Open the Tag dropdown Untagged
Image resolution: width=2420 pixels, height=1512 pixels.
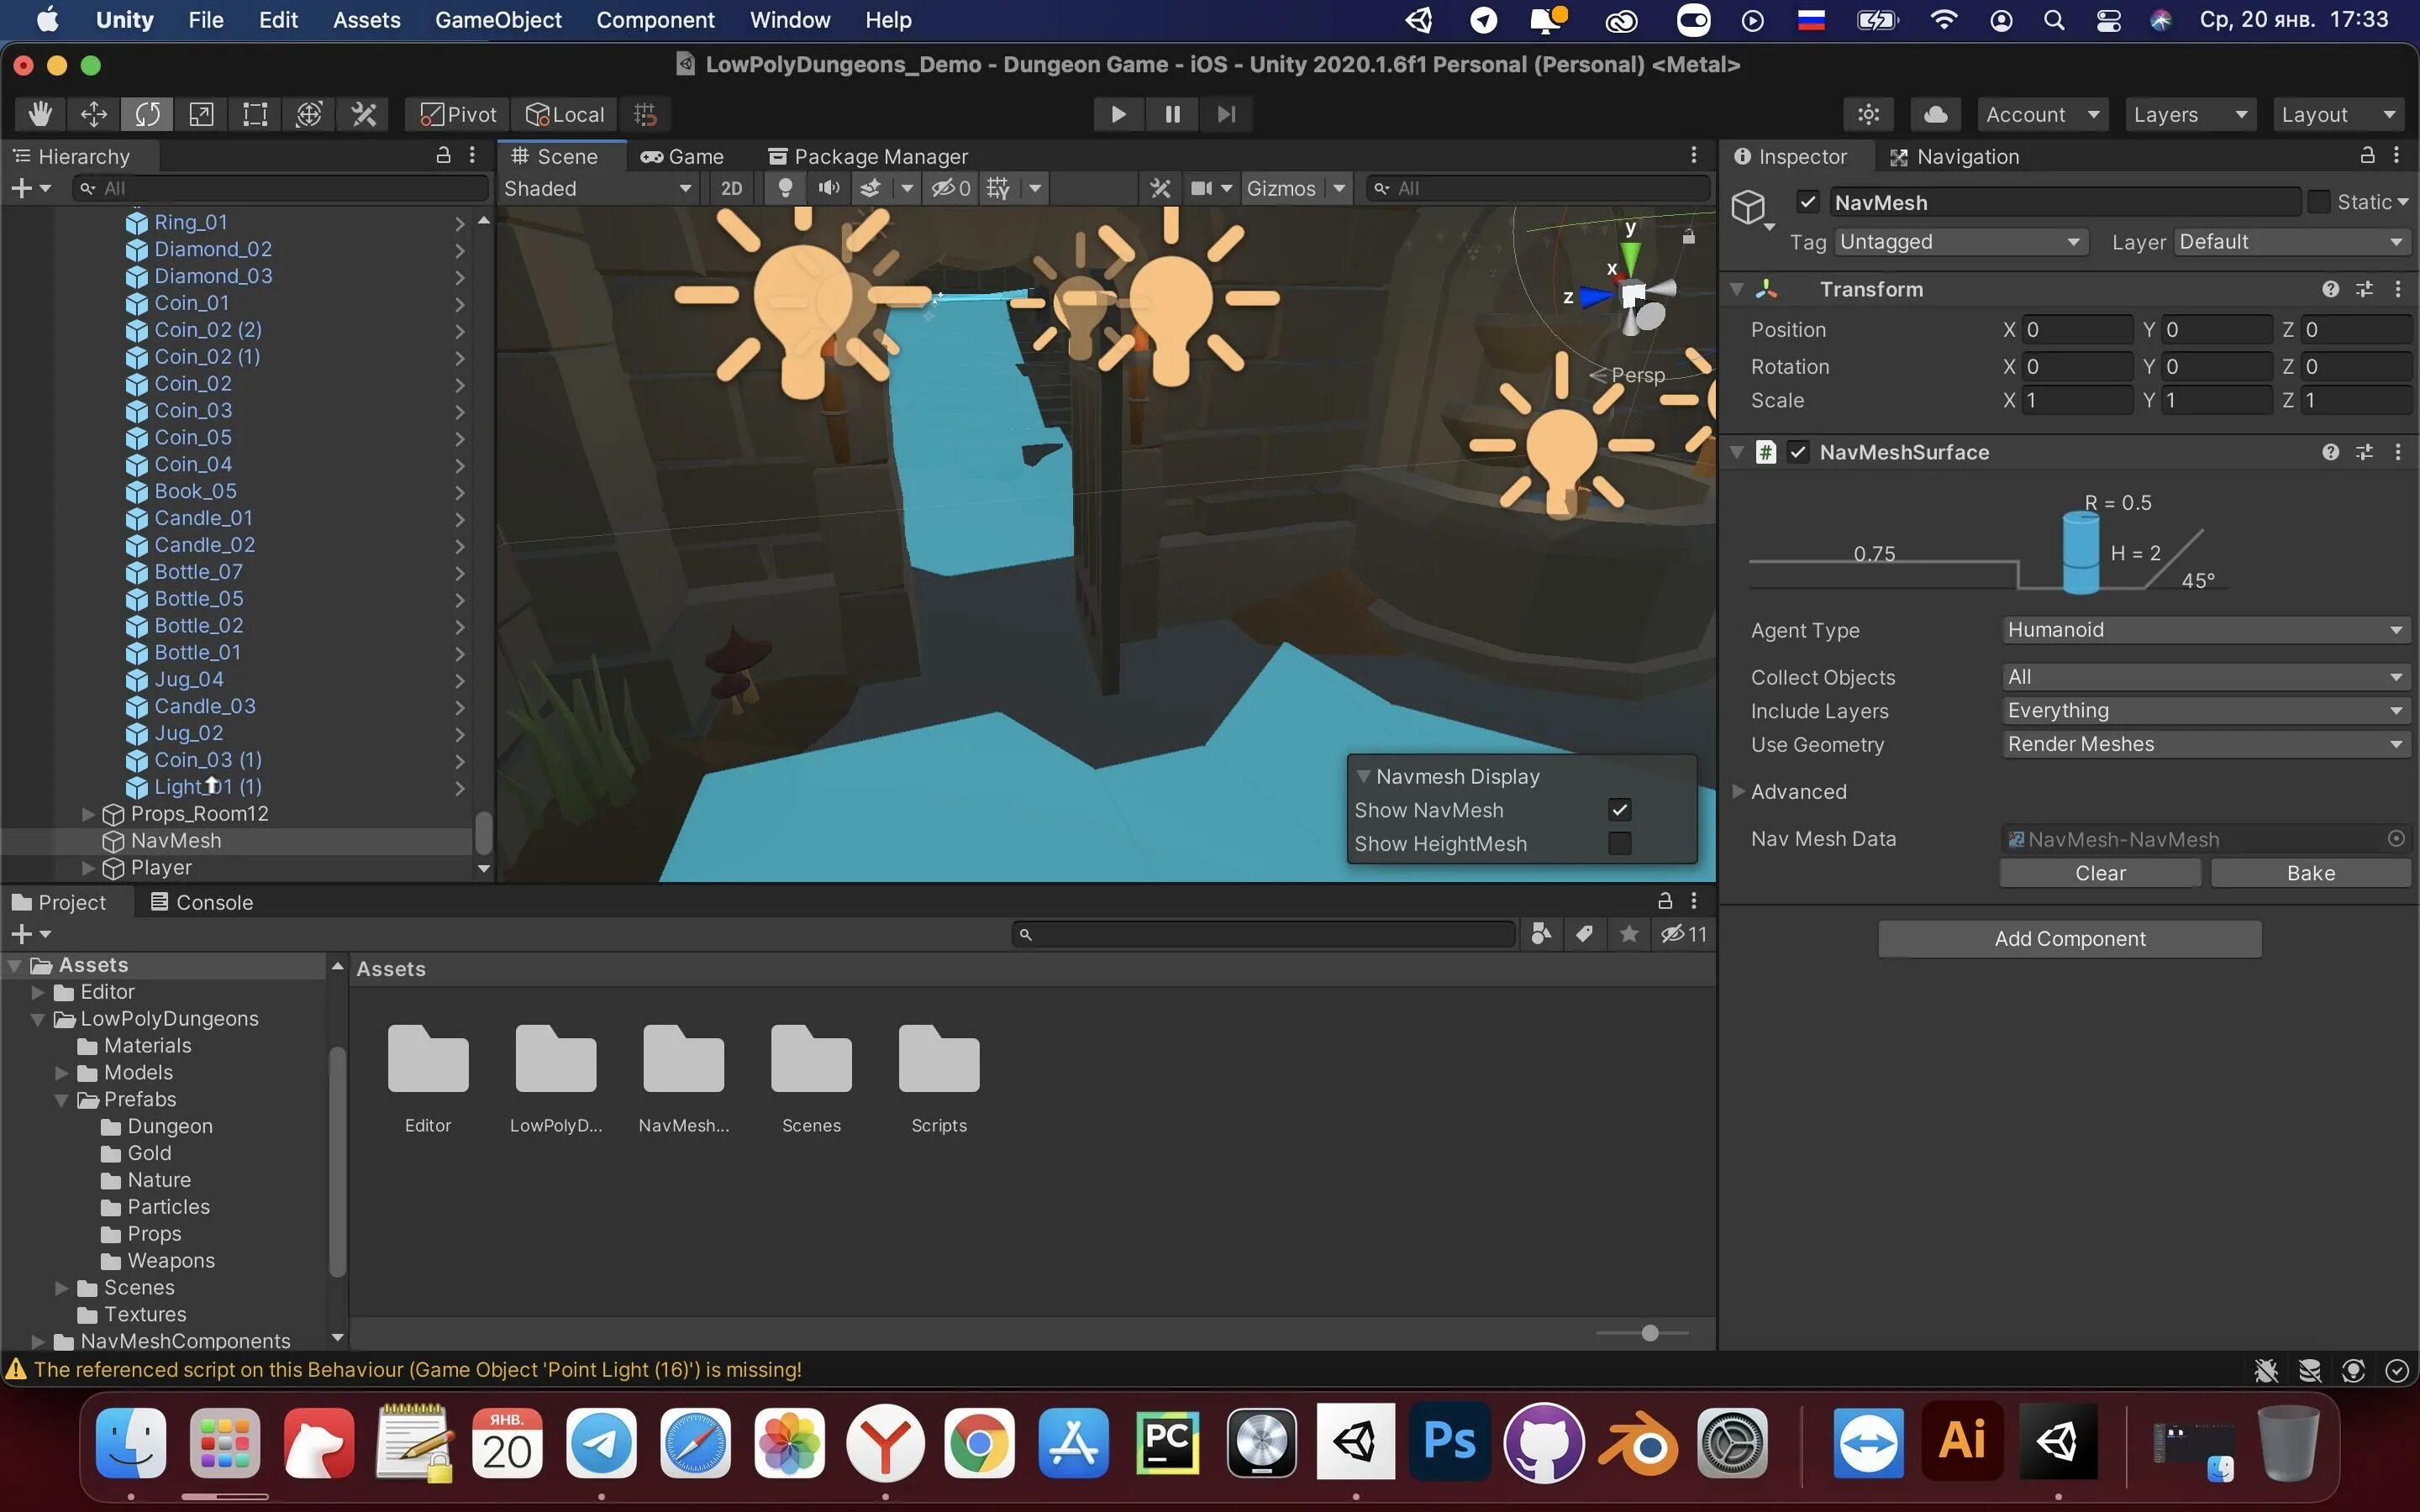click(x=1960, y=242)
